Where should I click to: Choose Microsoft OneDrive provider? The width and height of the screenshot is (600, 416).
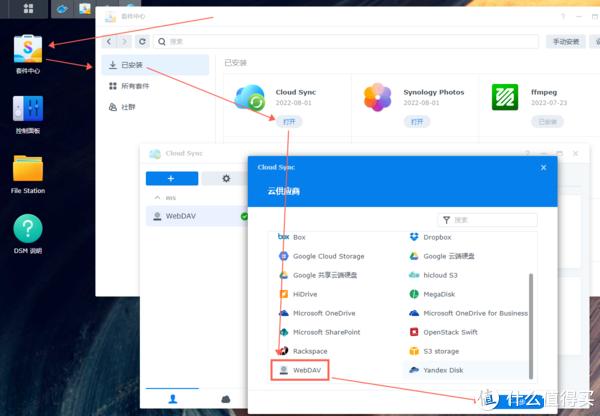[317, 313]
